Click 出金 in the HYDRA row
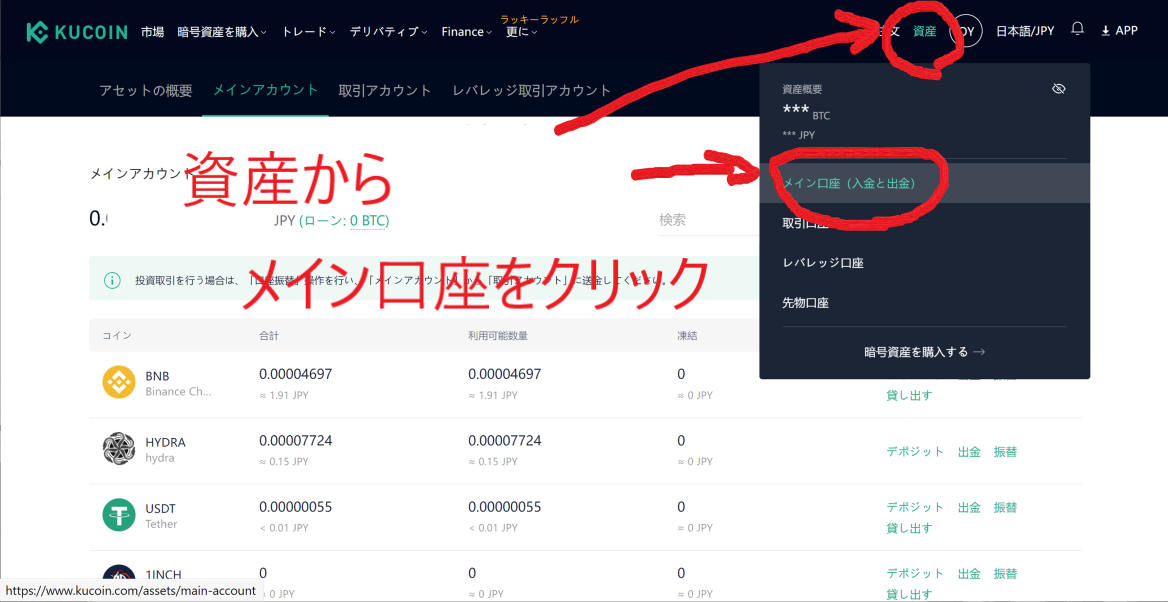The height and width of the screenshot is (602, 1168). (969, 452)
